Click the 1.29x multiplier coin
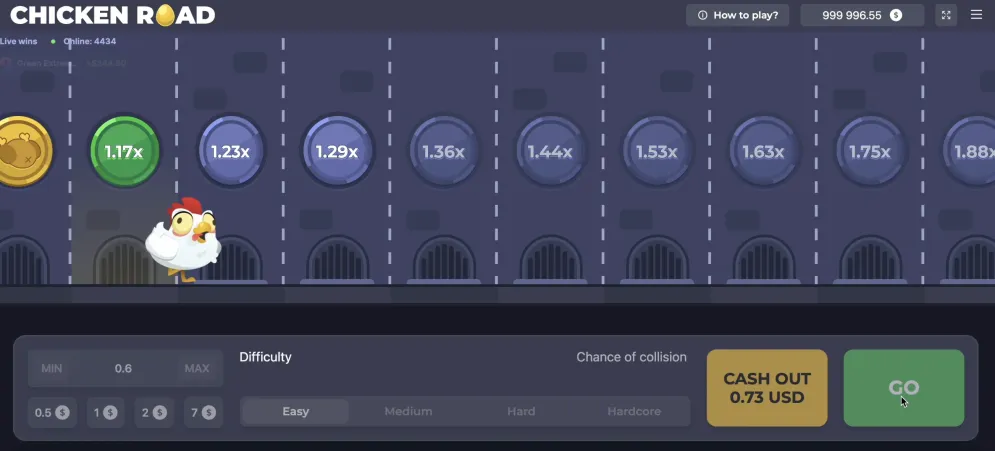This screenshot has width=995, height=451. coord(337,152)
